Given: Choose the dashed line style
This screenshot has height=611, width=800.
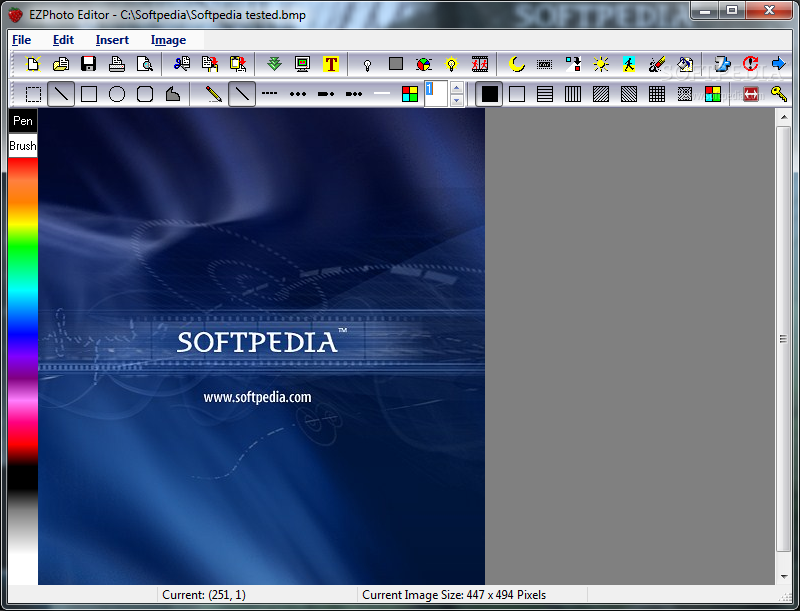Looking at the screenshot, I should [269, 93].
